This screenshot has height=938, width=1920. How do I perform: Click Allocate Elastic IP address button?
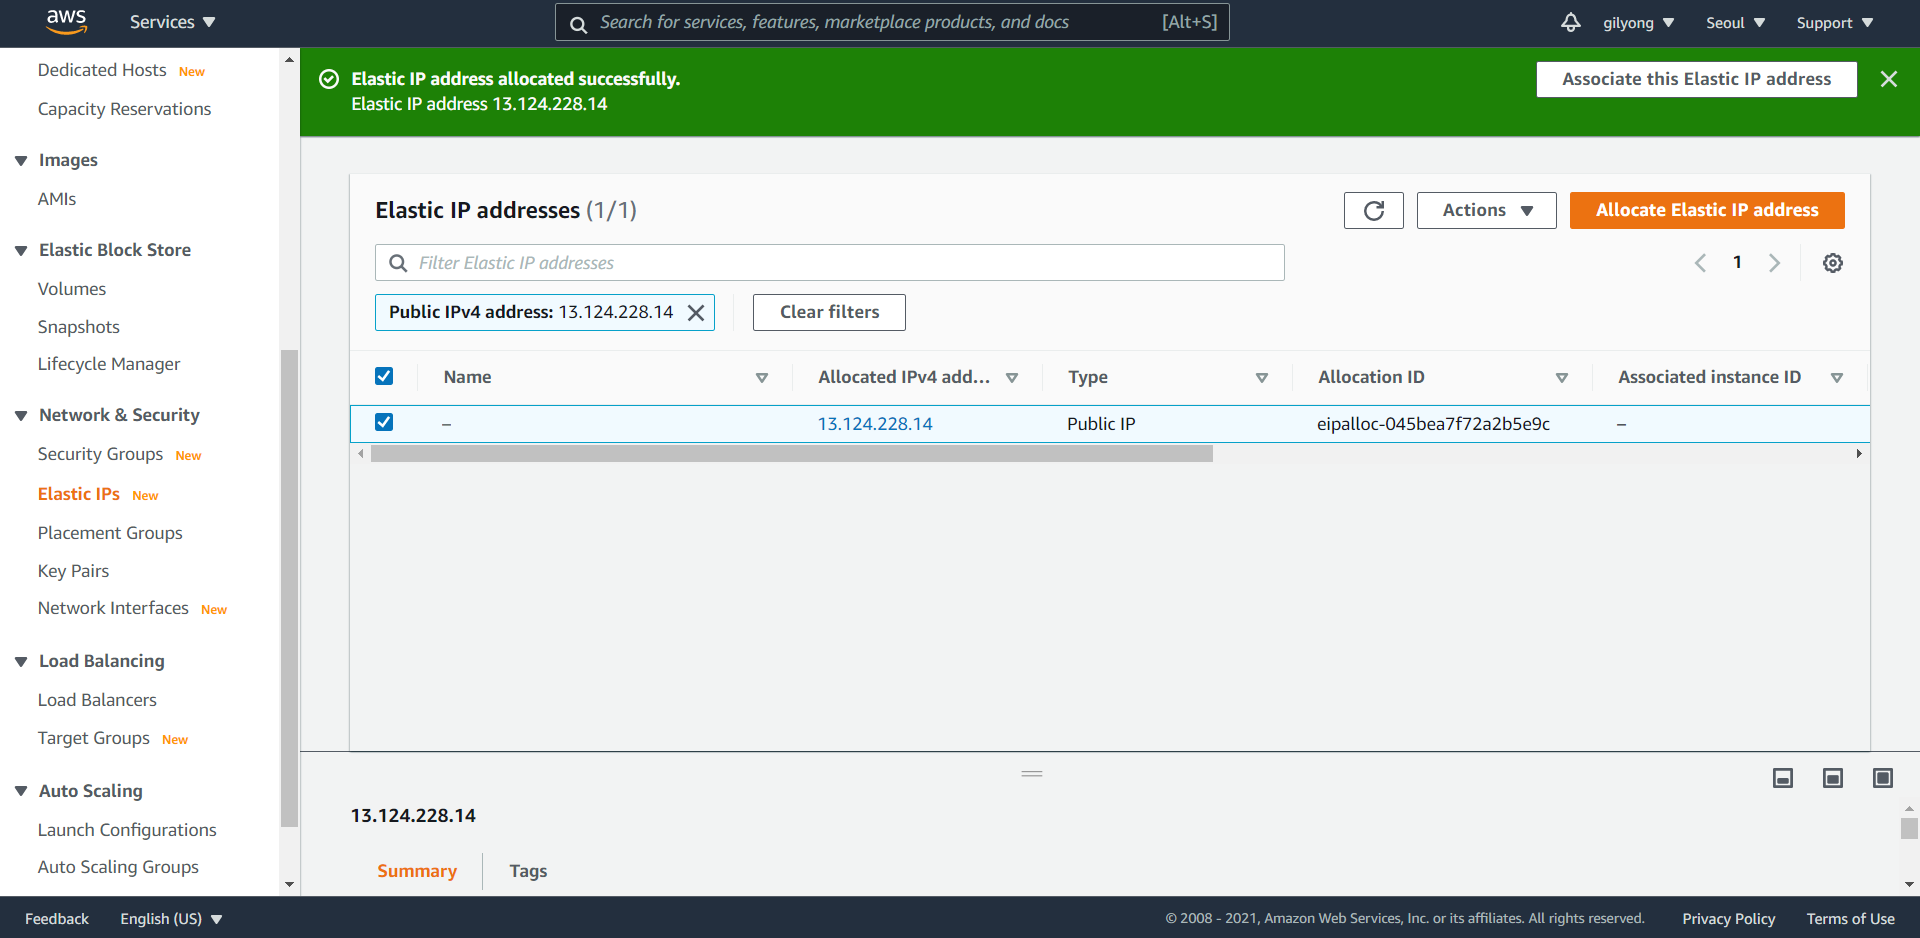pos(1707,210)
